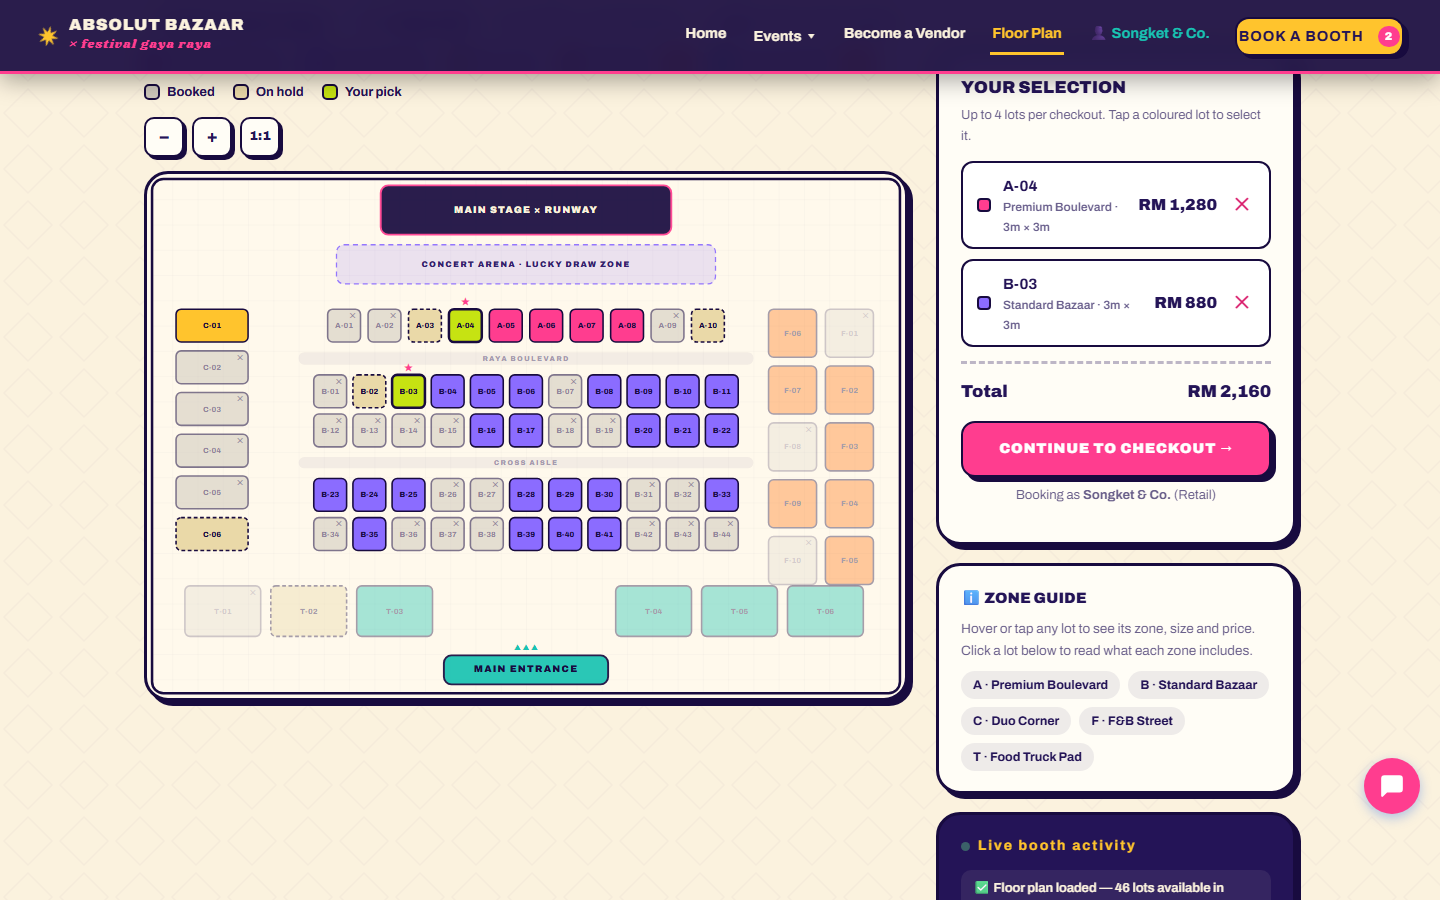1440x900 pixels.
Task: Click the zone guide info icon
Action: [970, 597]
